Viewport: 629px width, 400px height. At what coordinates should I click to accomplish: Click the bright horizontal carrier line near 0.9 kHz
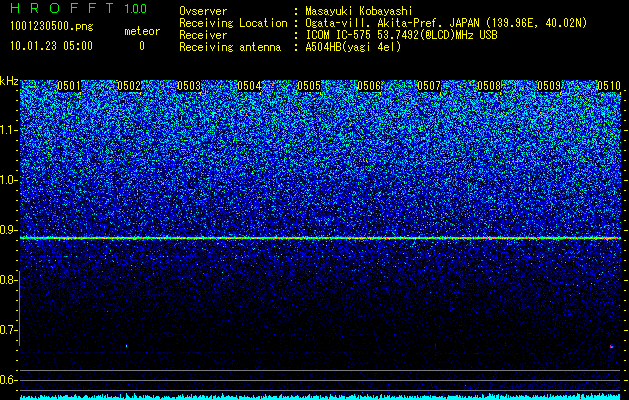(321, 238)
